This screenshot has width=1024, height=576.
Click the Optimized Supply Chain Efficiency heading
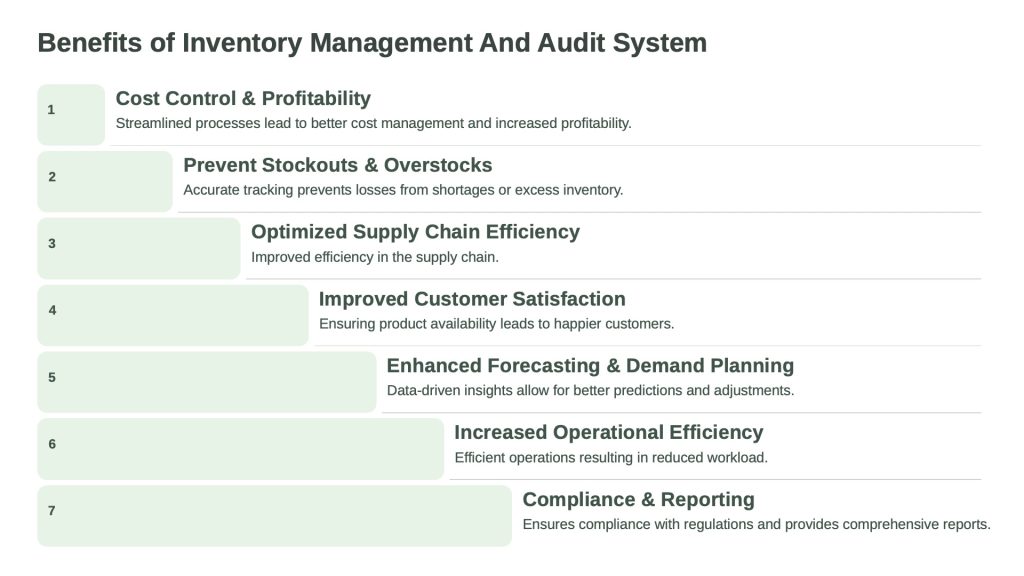pos(415,232)
